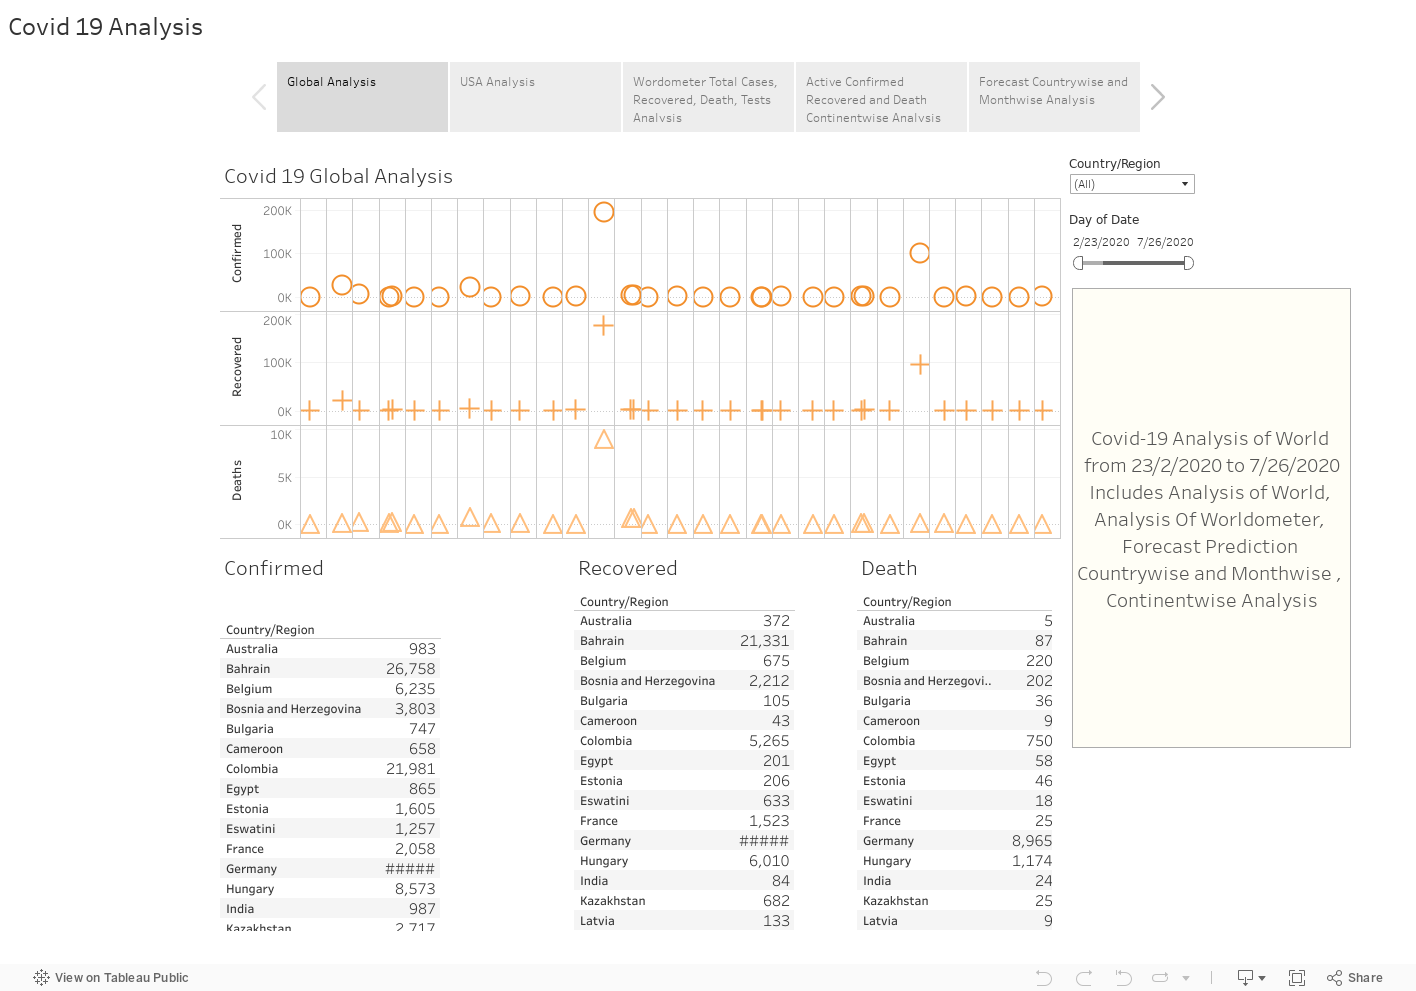The height and width of the screenshot is (991, 1416).
Task: Click the leftmost Confirmed circle mark
Action: tap(310, 297)
